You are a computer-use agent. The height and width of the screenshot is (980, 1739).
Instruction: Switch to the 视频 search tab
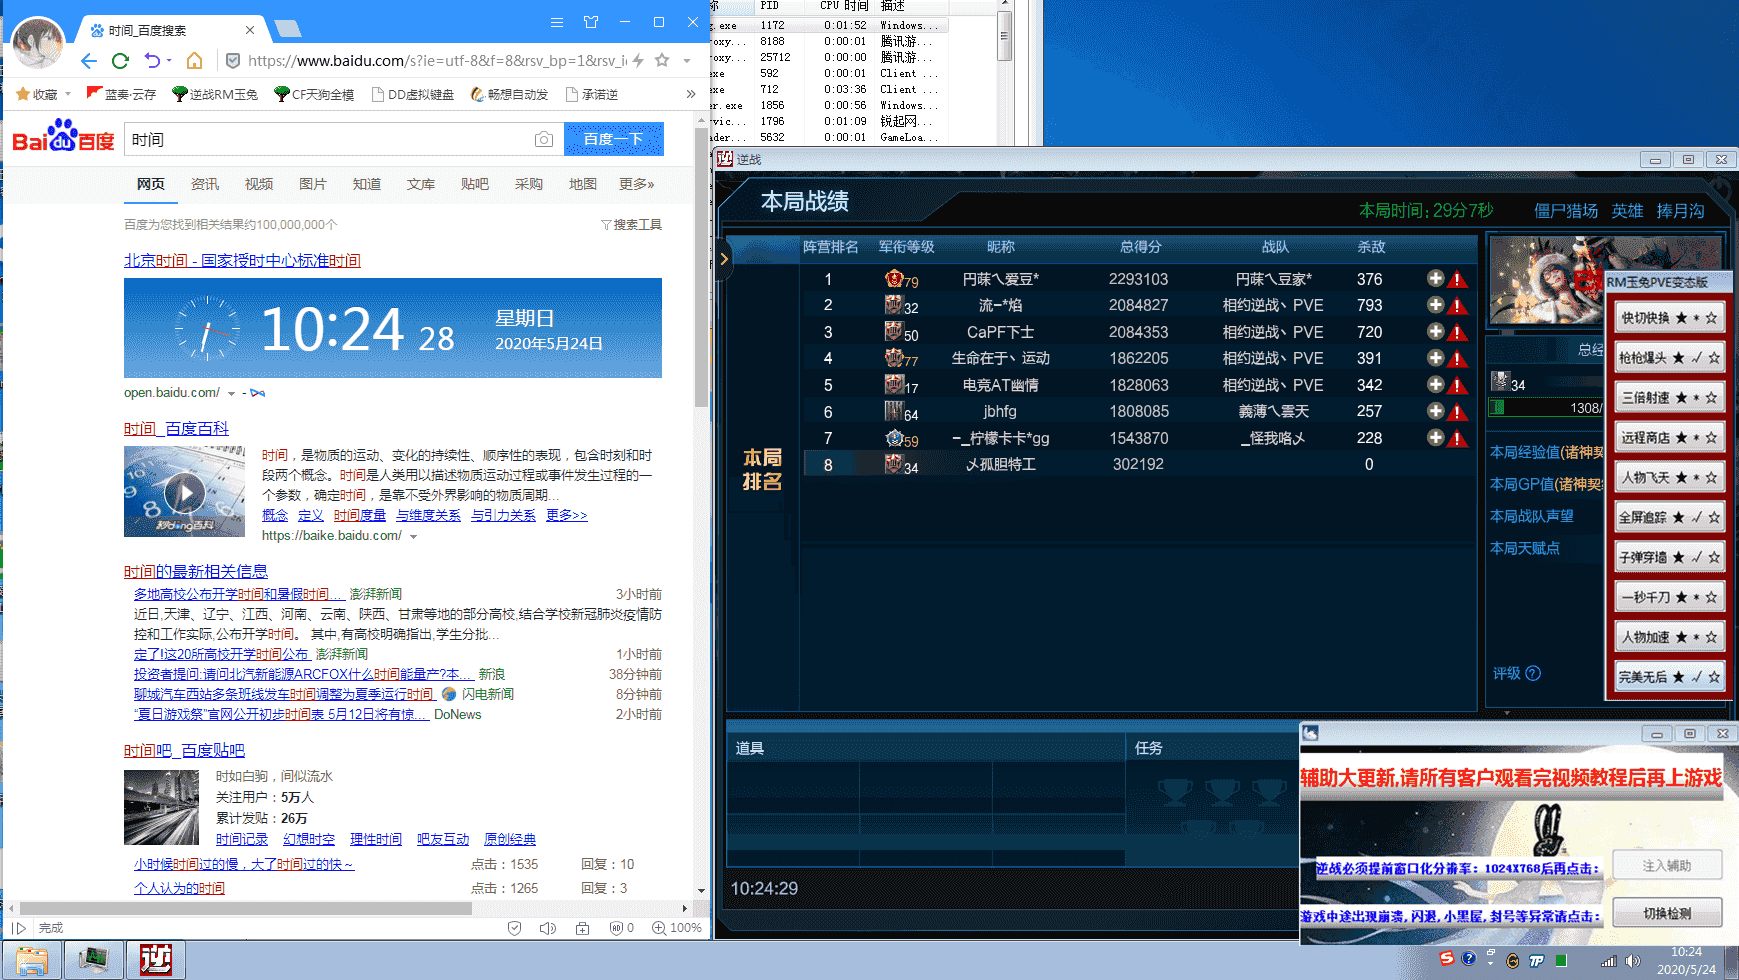tap(259, 184)
